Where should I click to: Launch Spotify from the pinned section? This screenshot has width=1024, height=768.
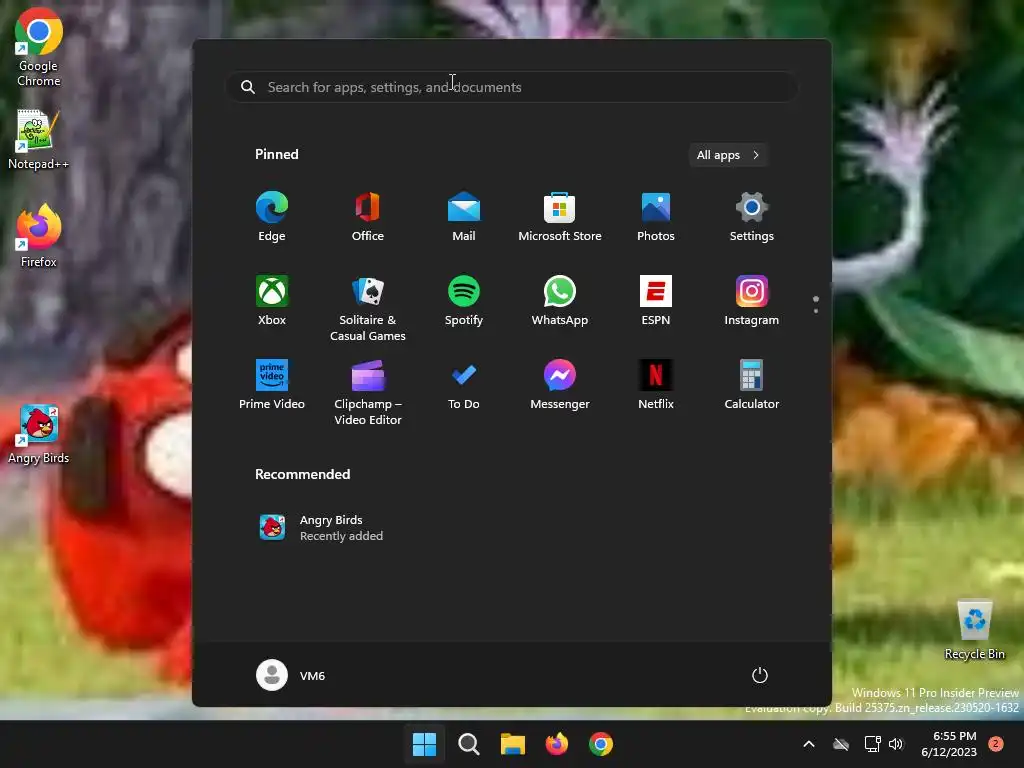coord(464,300)
